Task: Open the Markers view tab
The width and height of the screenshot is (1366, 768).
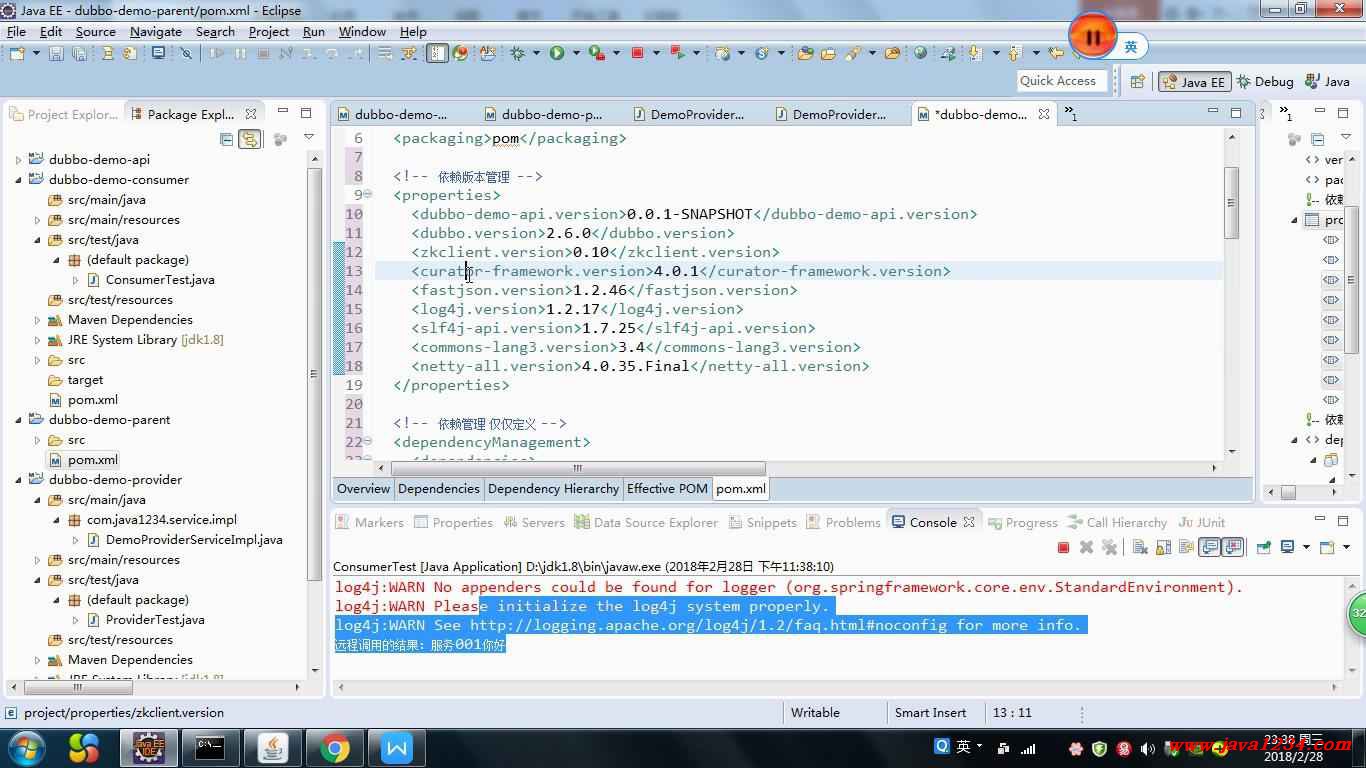Action: [x=369, y=522]
